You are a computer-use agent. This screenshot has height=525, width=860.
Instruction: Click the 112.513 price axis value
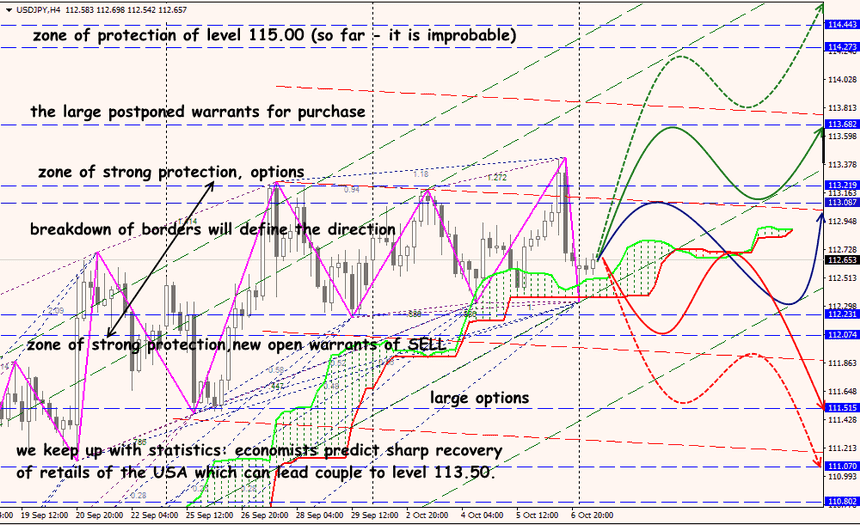tap(842, 278)
